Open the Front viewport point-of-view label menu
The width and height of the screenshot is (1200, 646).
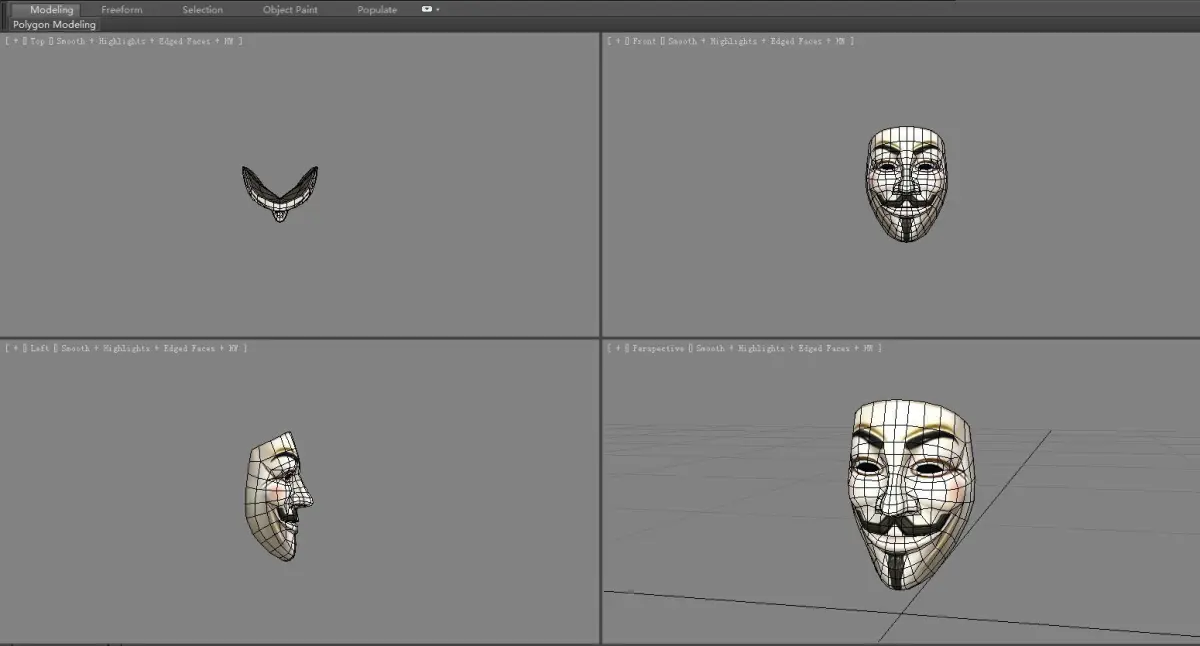tap(645, 41)
